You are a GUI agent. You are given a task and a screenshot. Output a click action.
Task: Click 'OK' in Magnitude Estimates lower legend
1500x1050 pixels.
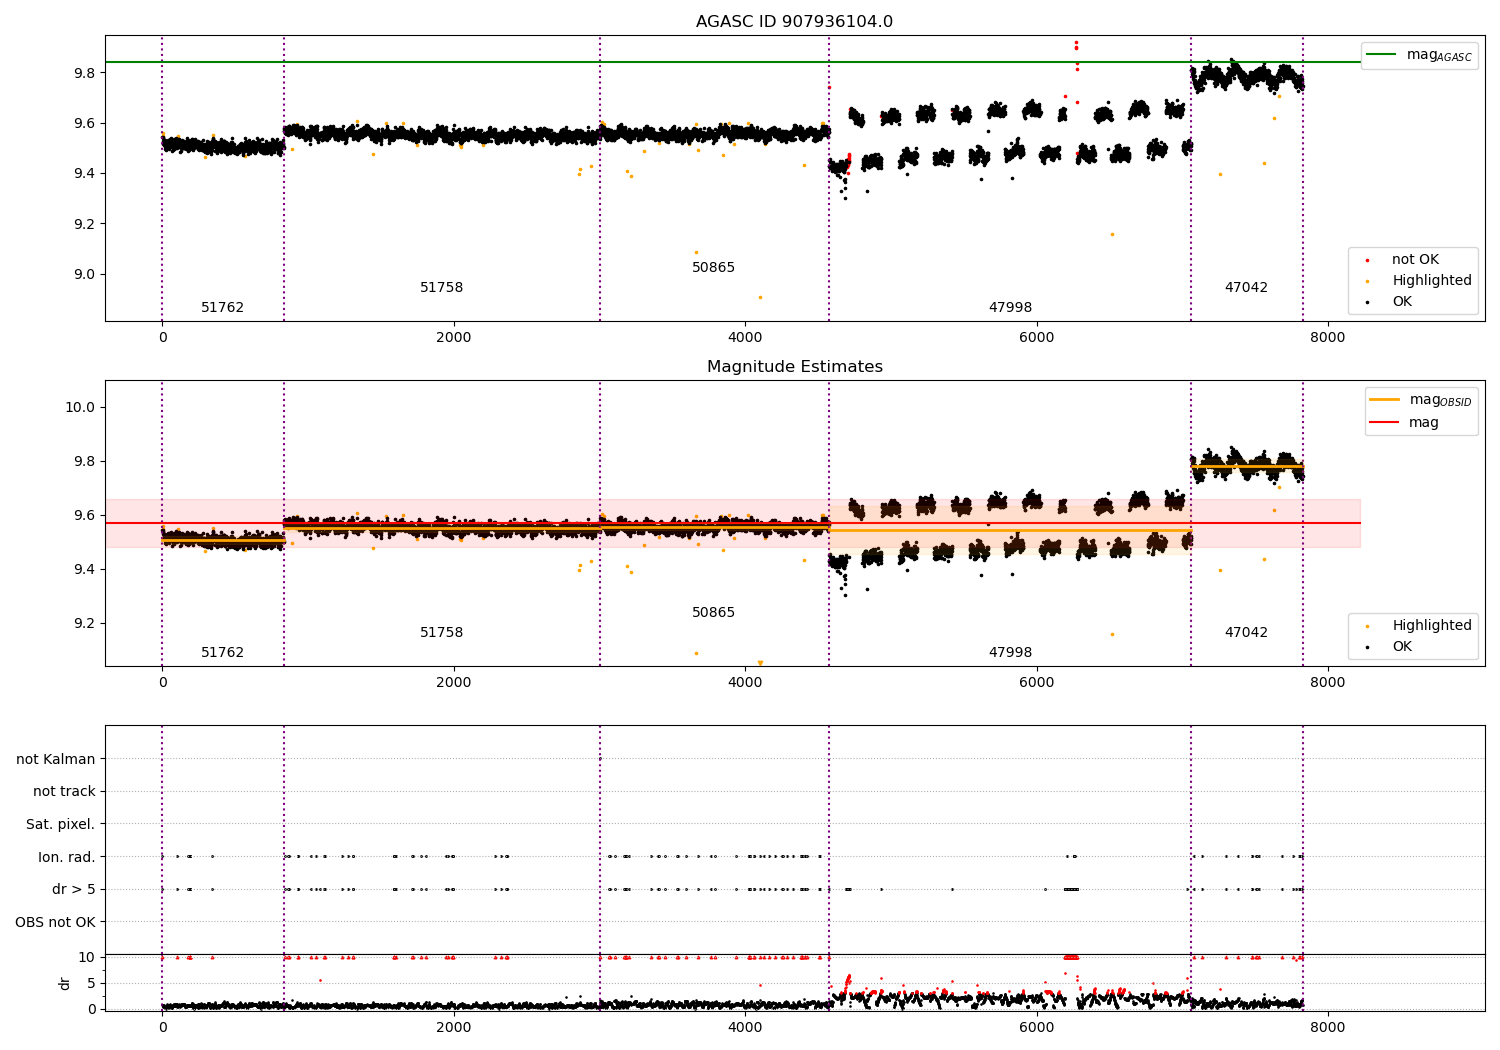coord(1402,647)
